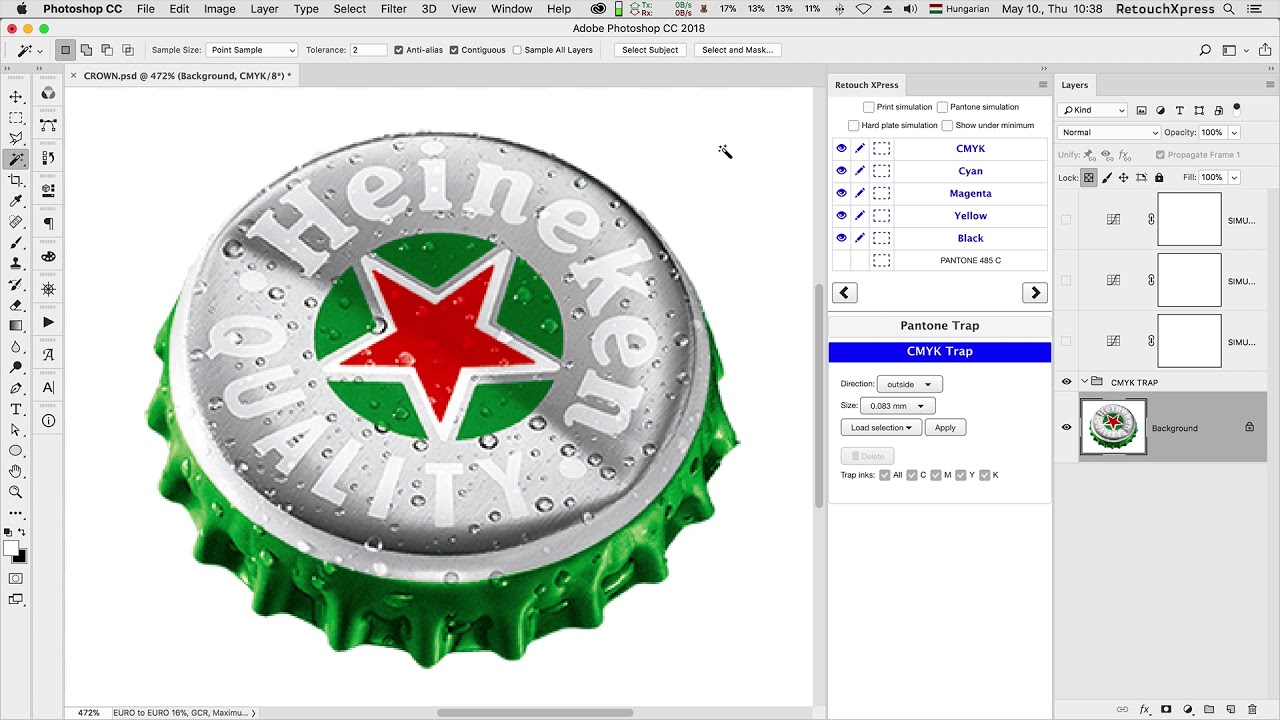Image resolution: width=1280 pixels, height=720 pixels.
Task: Open the Image menu
Action: point(219,9)
